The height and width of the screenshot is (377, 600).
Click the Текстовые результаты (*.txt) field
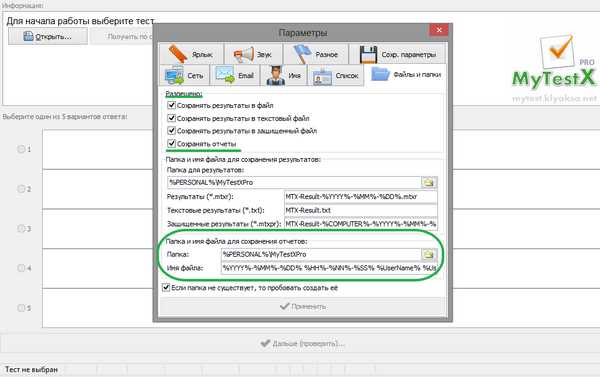coord(360,210)
